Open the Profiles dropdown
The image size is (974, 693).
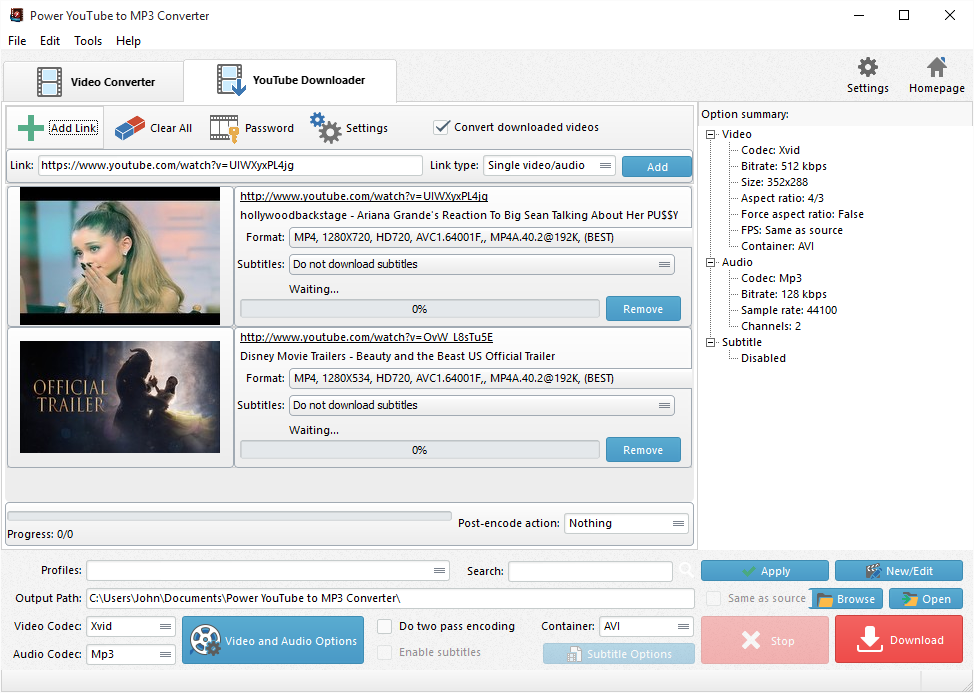click(268, 571)
